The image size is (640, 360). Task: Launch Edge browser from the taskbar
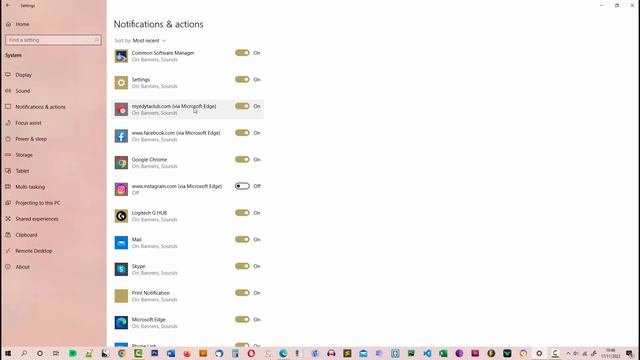click(x=283, y=353)
